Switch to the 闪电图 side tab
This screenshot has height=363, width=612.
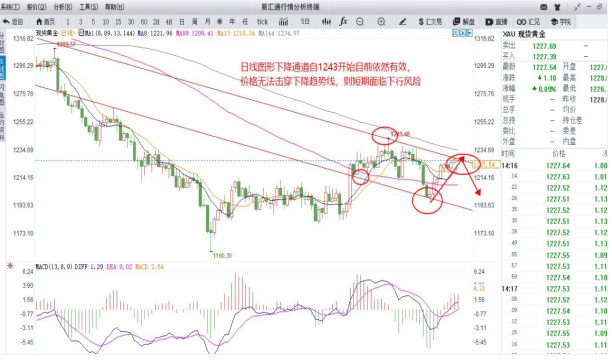2,95
